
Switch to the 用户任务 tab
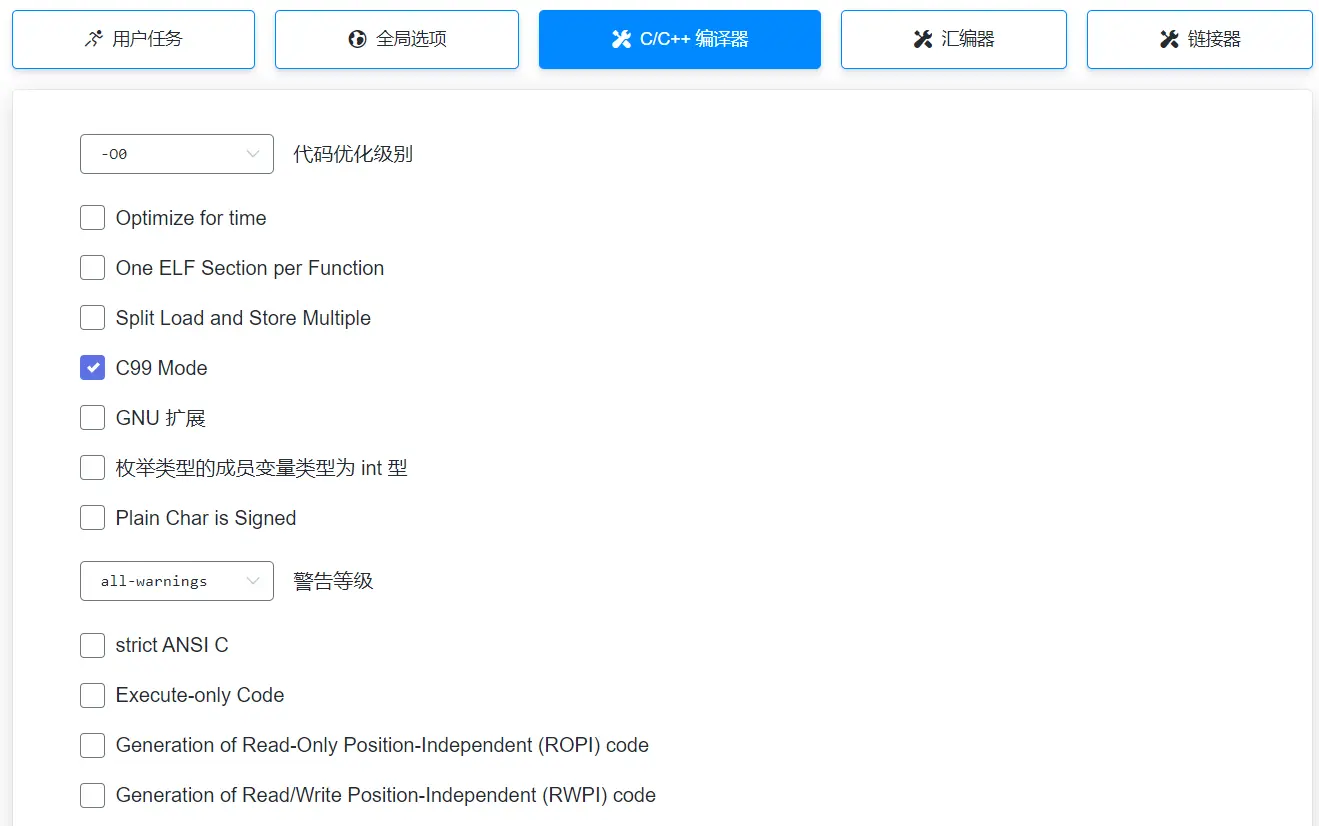pyautogui.click(x=133, y=38)
